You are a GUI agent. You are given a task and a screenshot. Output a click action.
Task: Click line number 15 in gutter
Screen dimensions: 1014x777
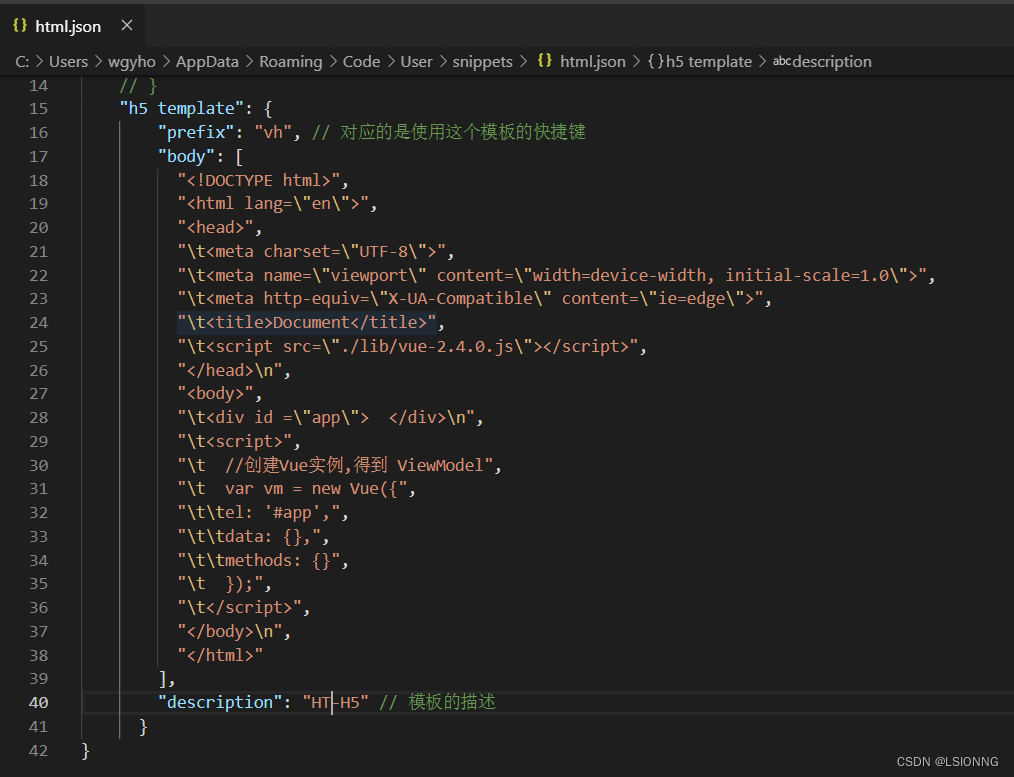pyautogui.click(x=39, y=109)
